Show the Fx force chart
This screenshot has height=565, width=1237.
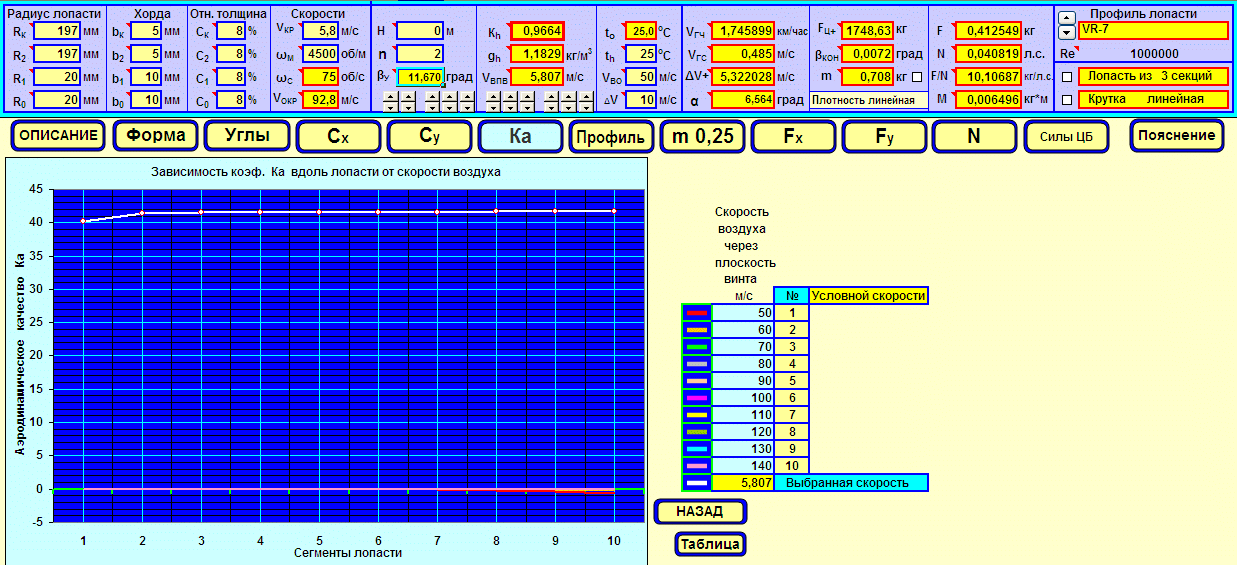tap(794, 136)
